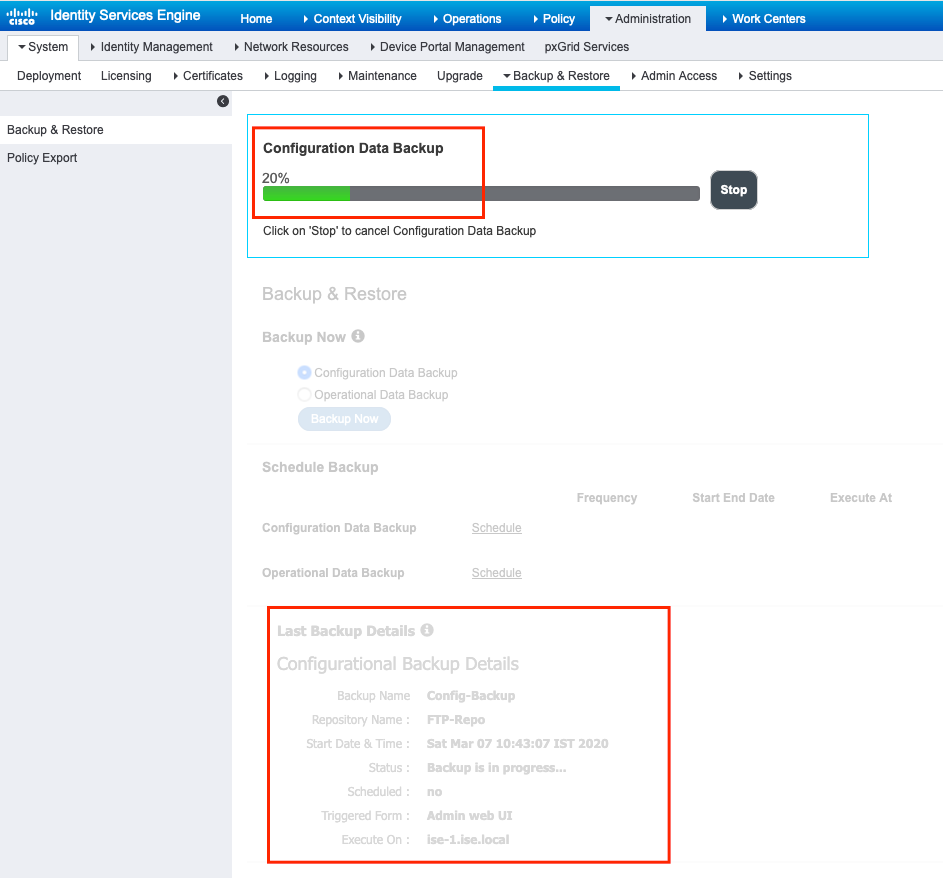Open the Licensing page
Viewport: 943px width, 878px height.
coord(126,76)
